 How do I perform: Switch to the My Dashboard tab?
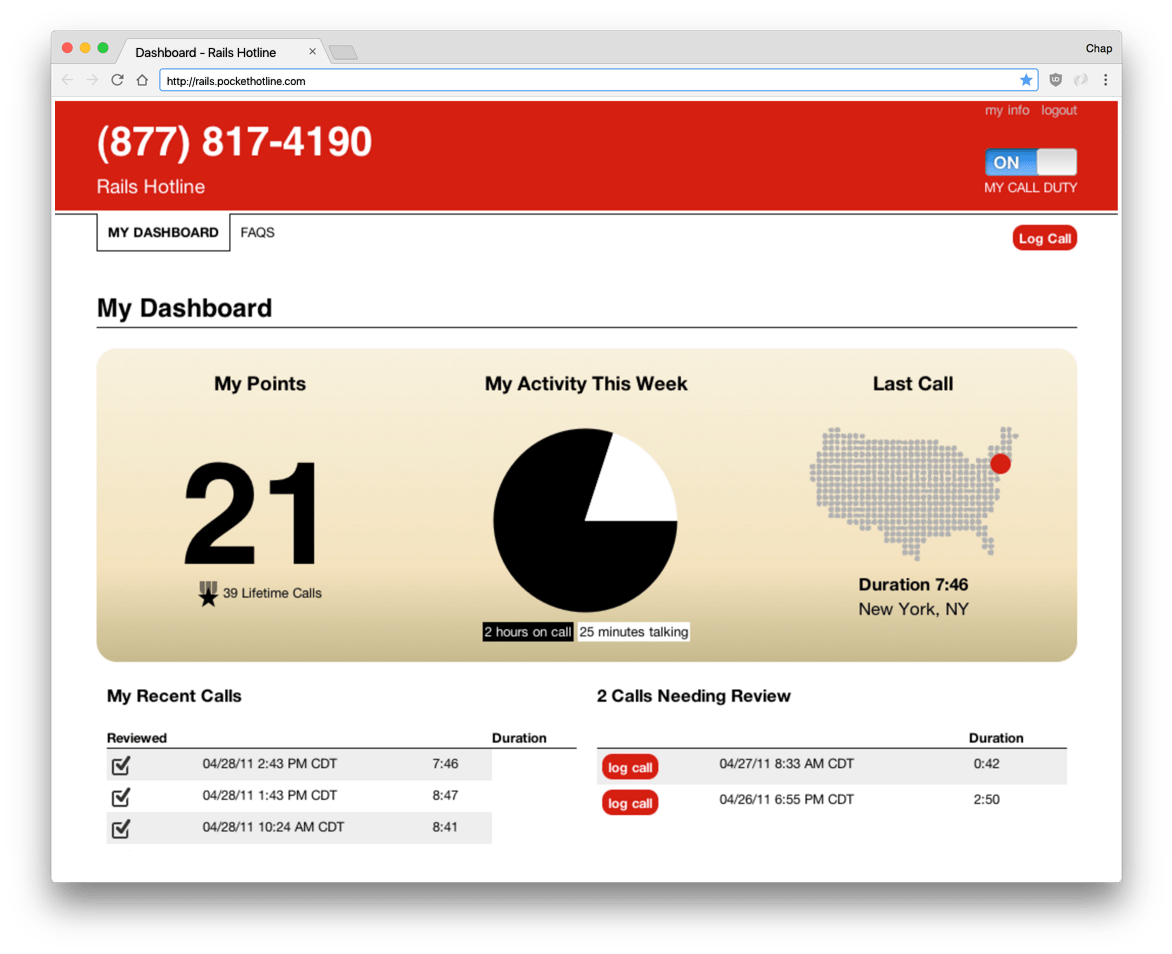point(163,233)
